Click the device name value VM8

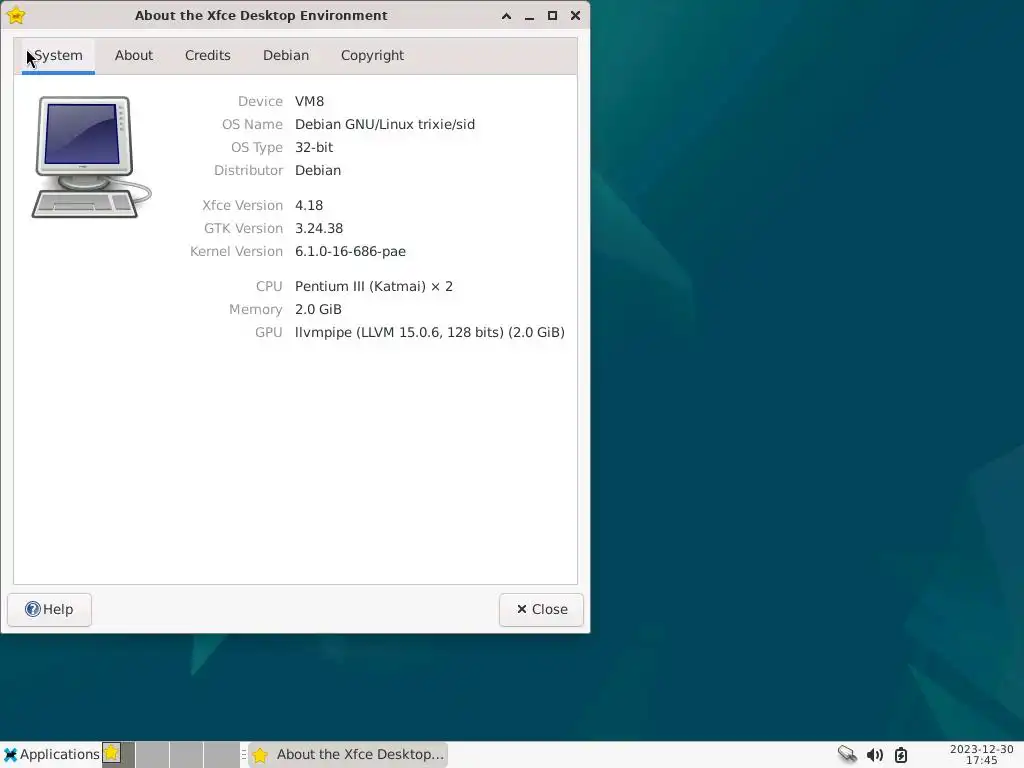pos(310,101)
